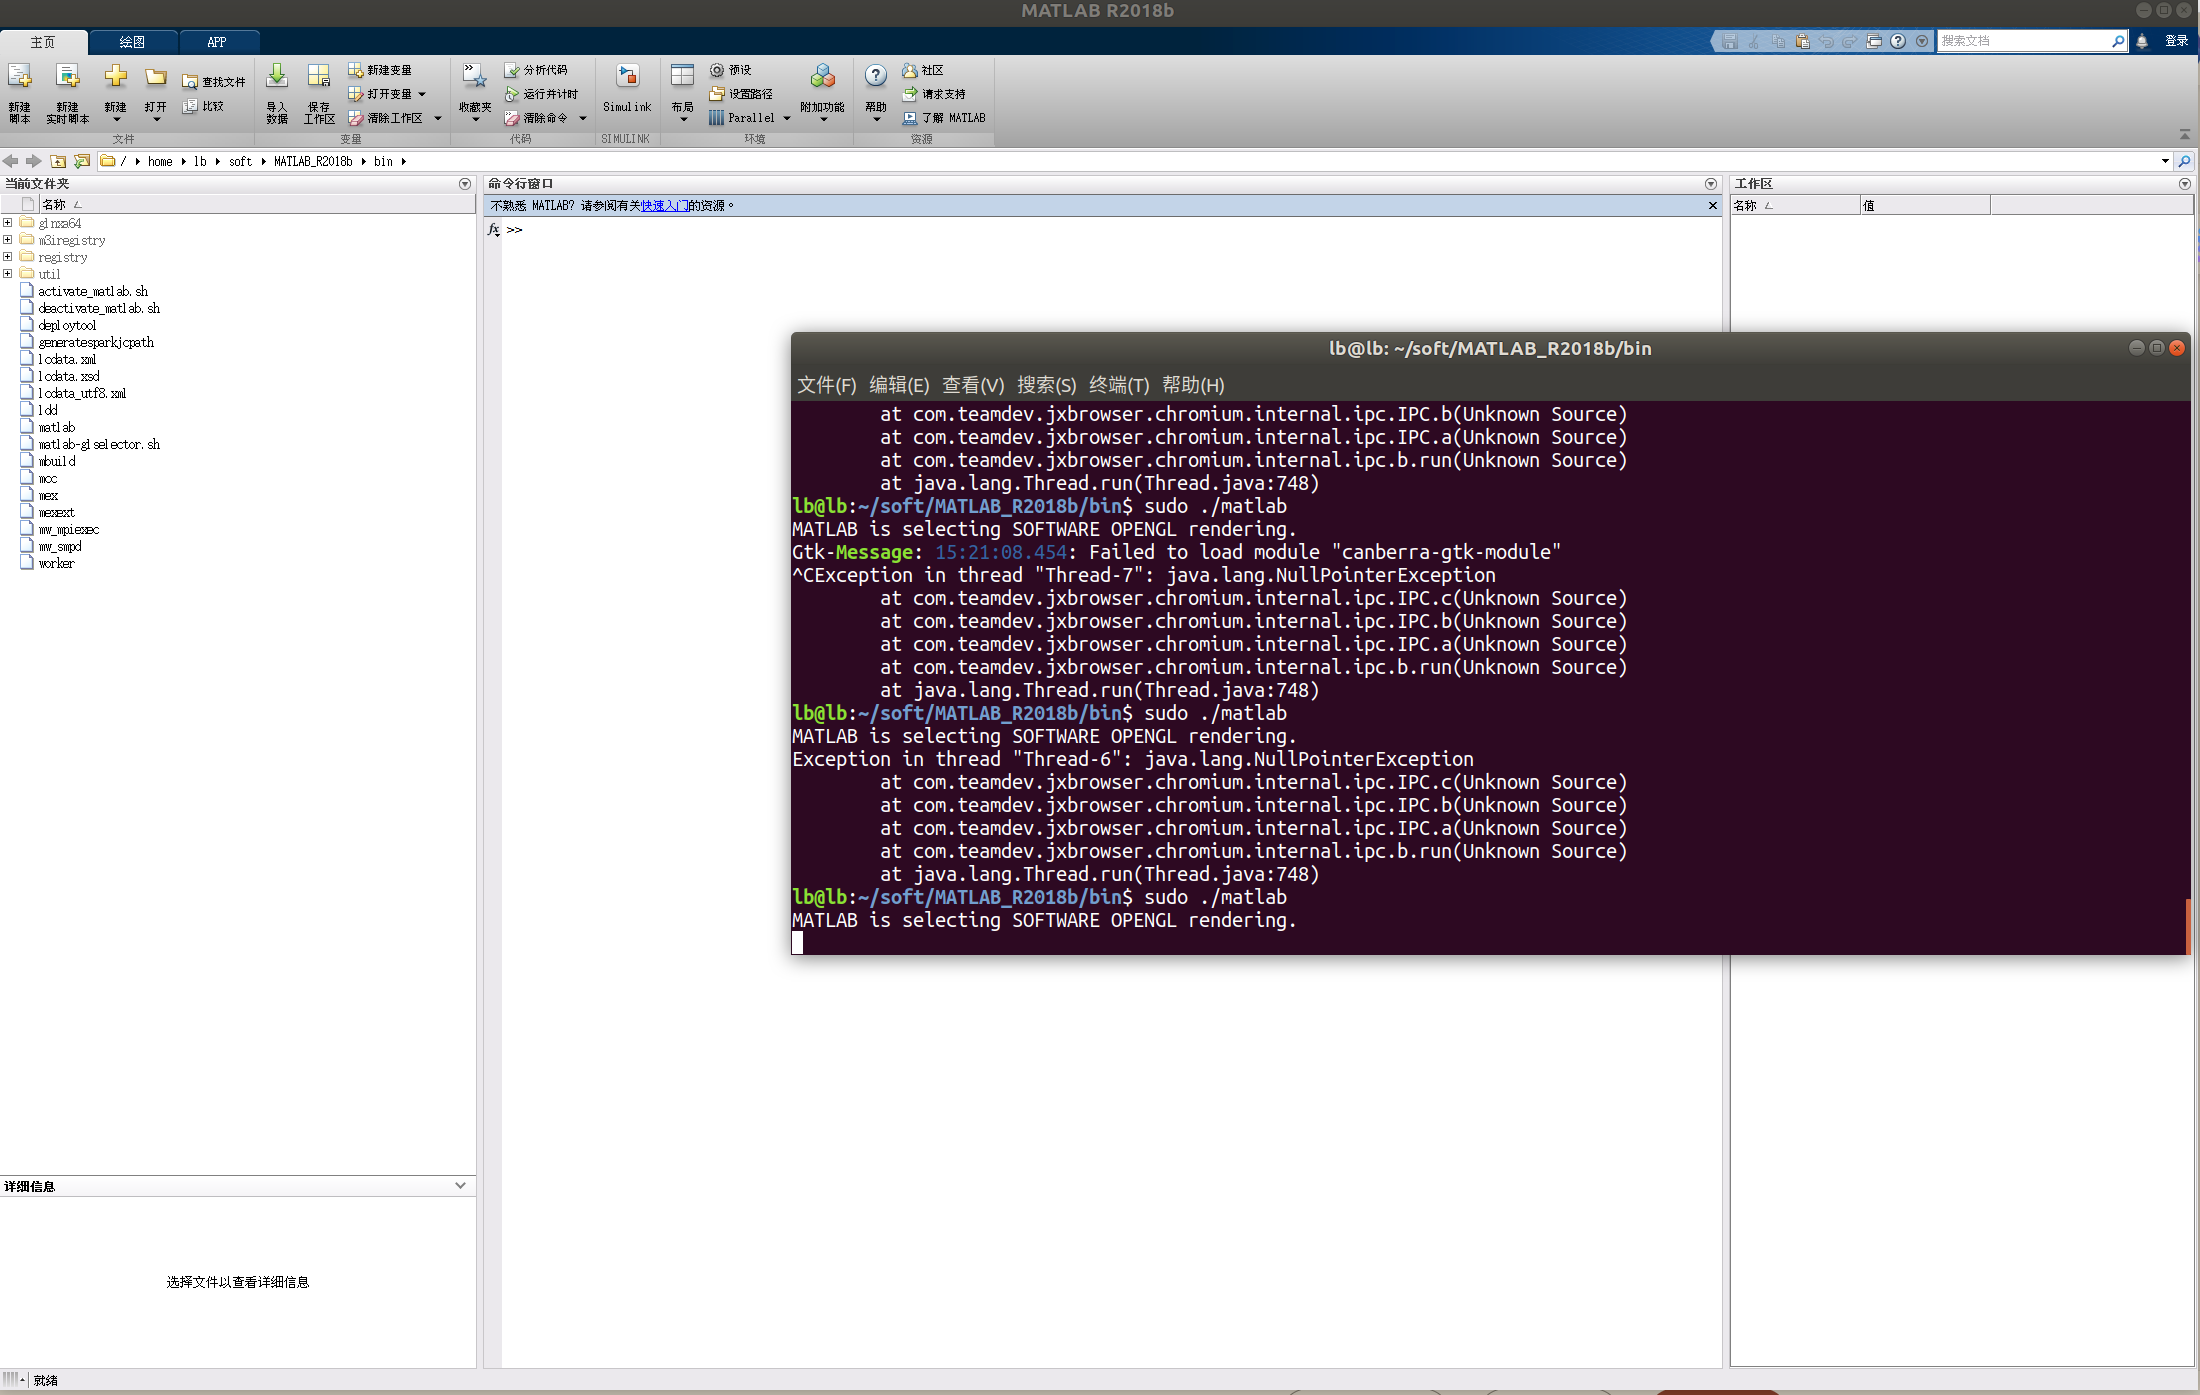This screenshot has width=2200, height=1395.
Task: Open current folder panel actions menu
Action: 465,184
